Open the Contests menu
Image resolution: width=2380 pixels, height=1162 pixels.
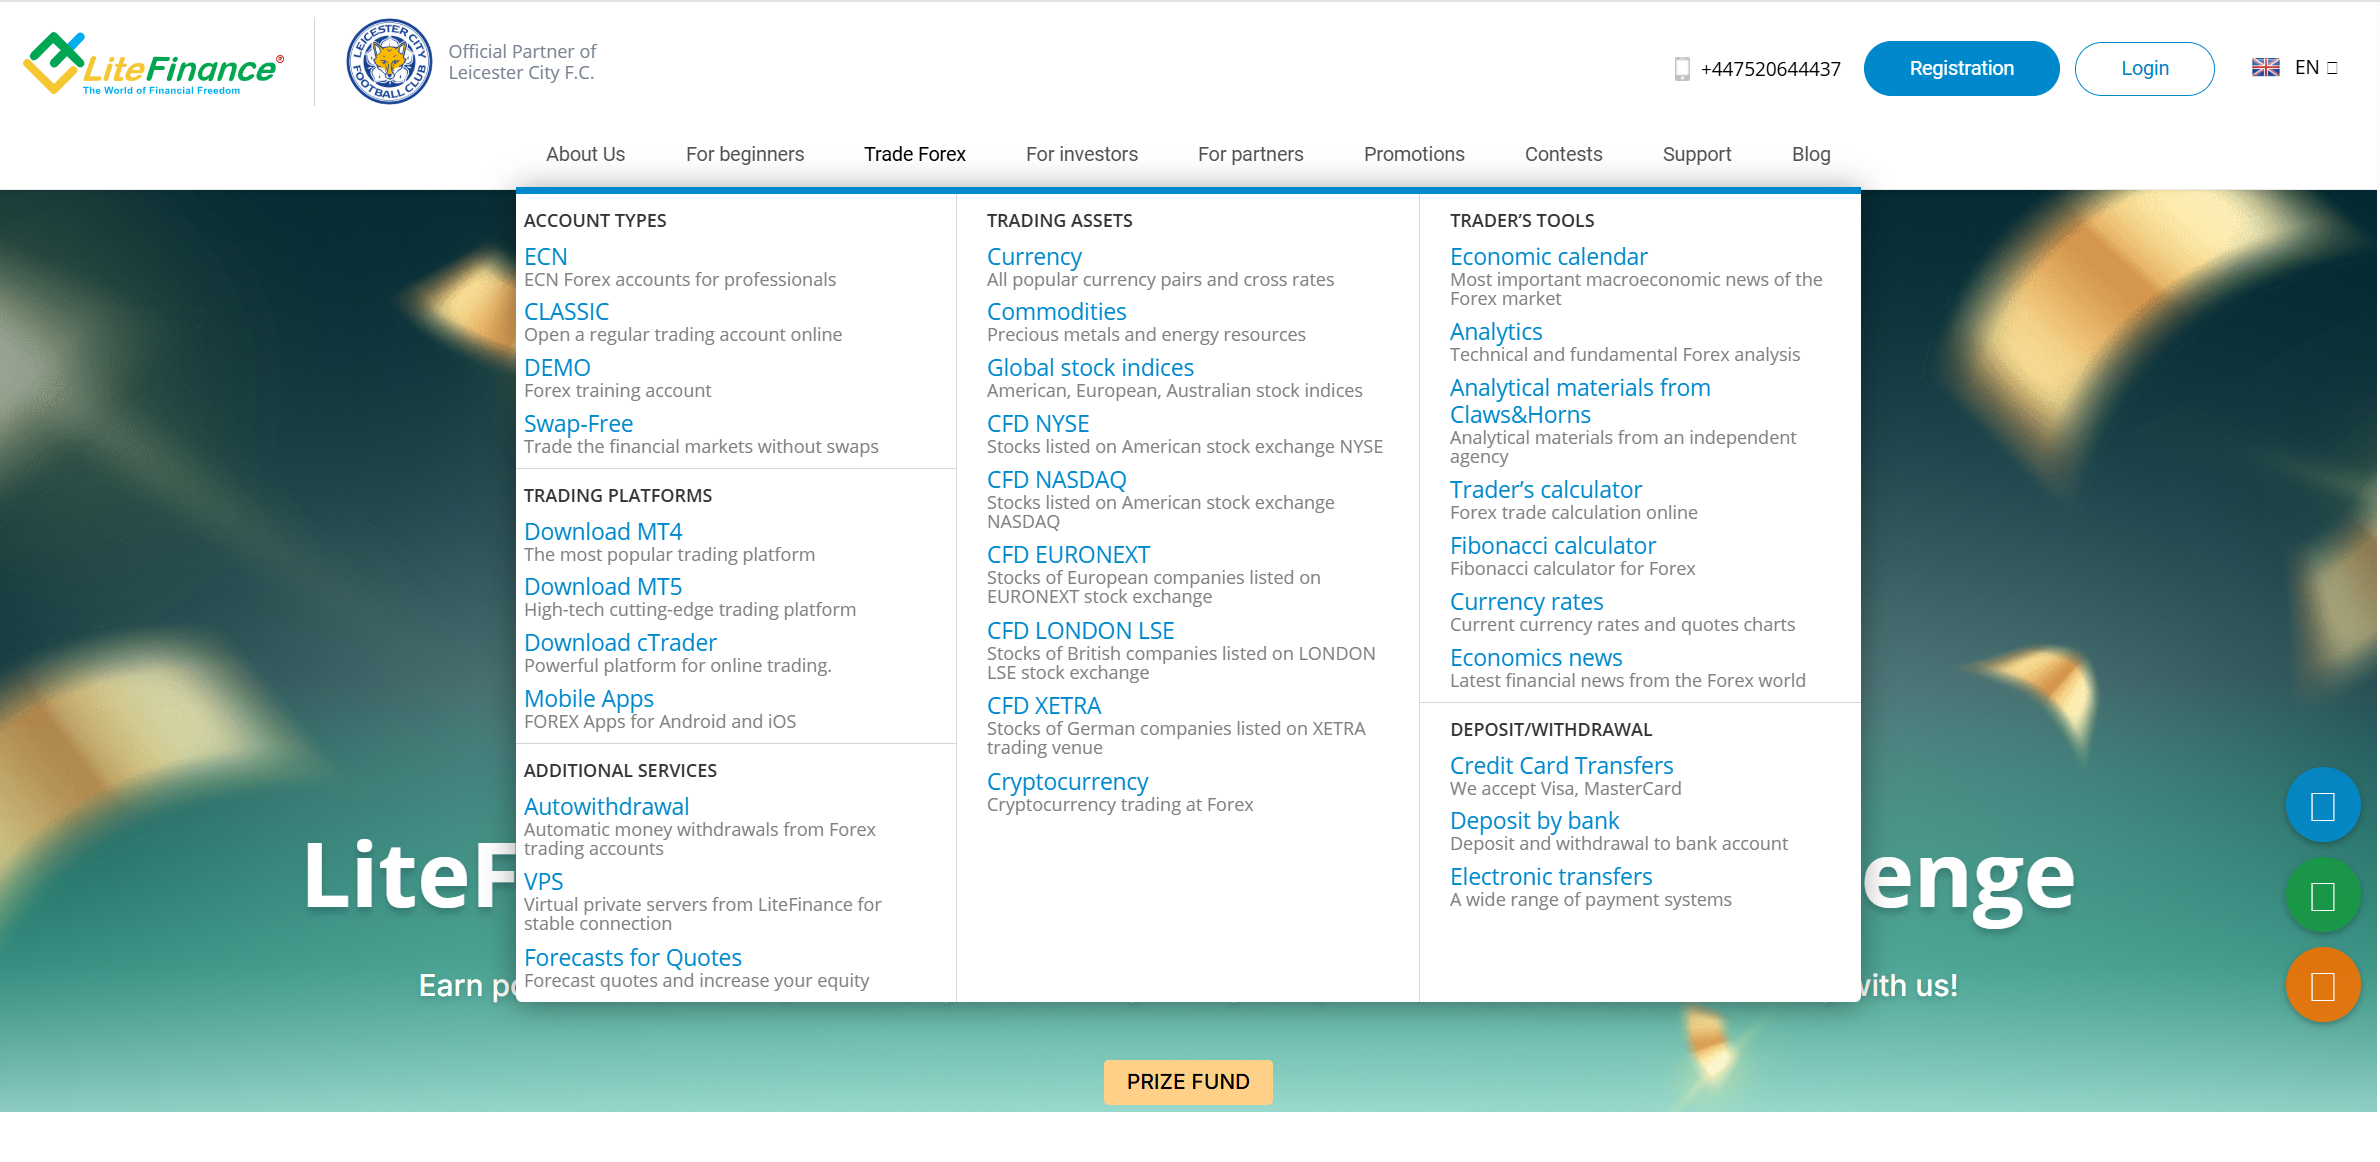(x=1564, y=154)
